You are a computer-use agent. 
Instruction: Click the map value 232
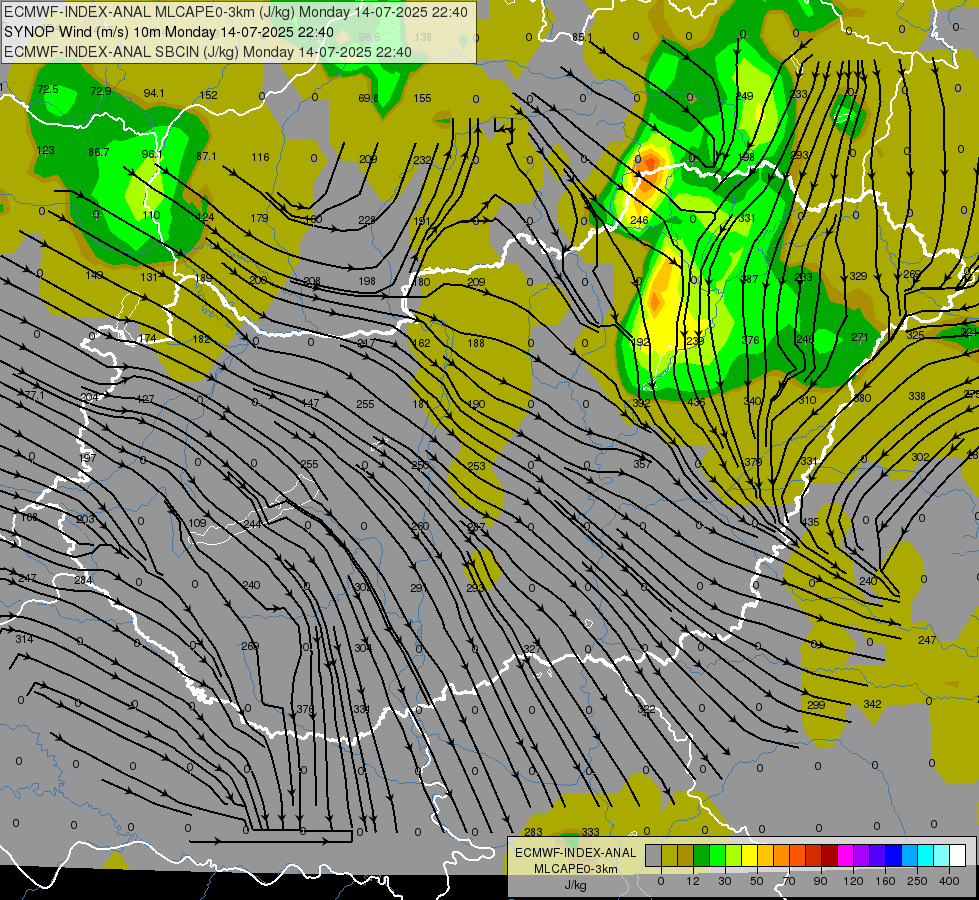pos(423,160)
